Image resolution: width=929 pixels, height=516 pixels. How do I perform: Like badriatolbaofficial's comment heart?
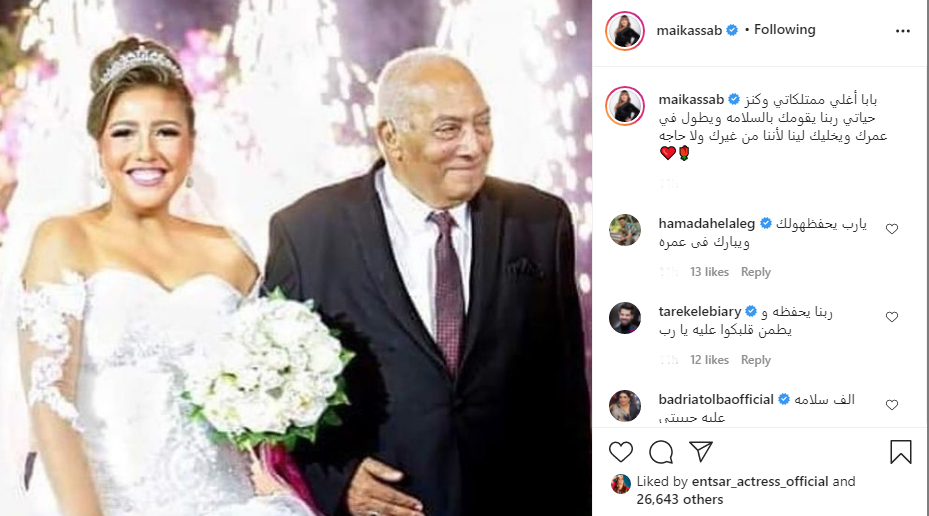(892, 405)
